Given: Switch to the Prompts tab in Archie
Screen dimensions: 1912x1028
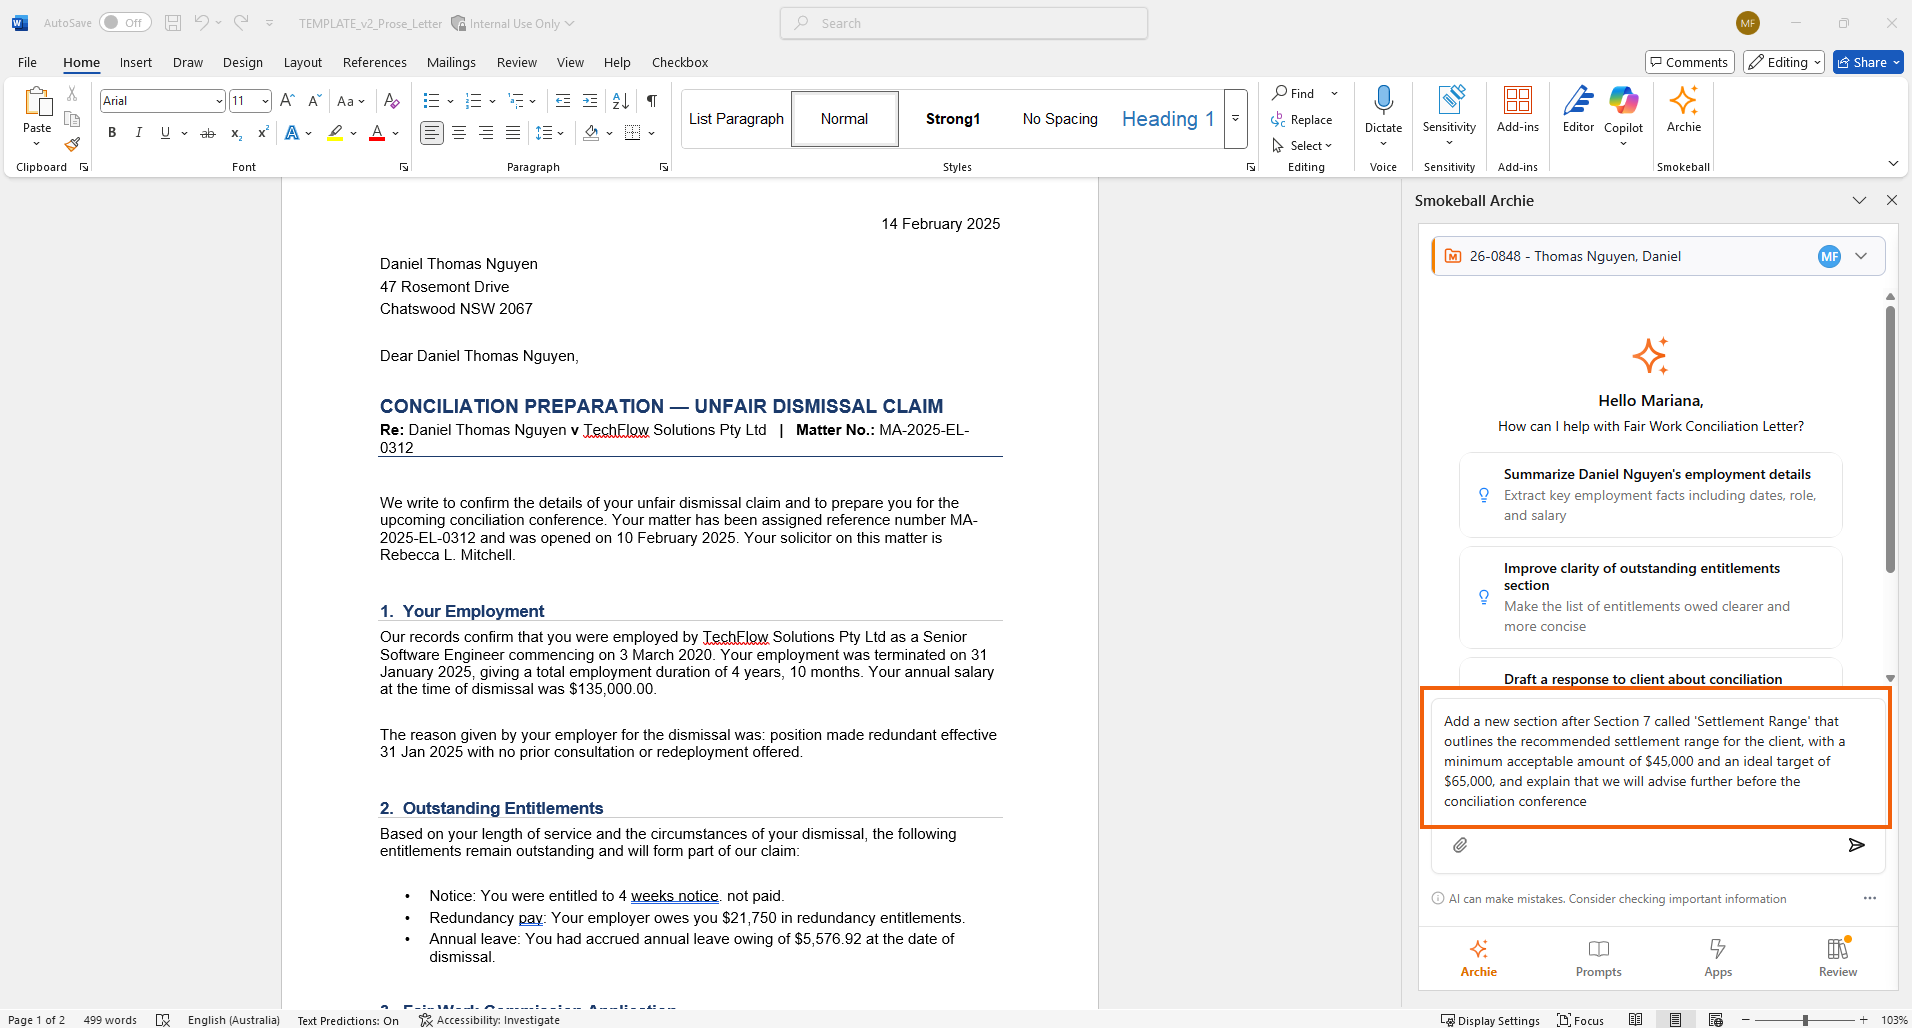Looking at the screenshot, I should 1598,957.
